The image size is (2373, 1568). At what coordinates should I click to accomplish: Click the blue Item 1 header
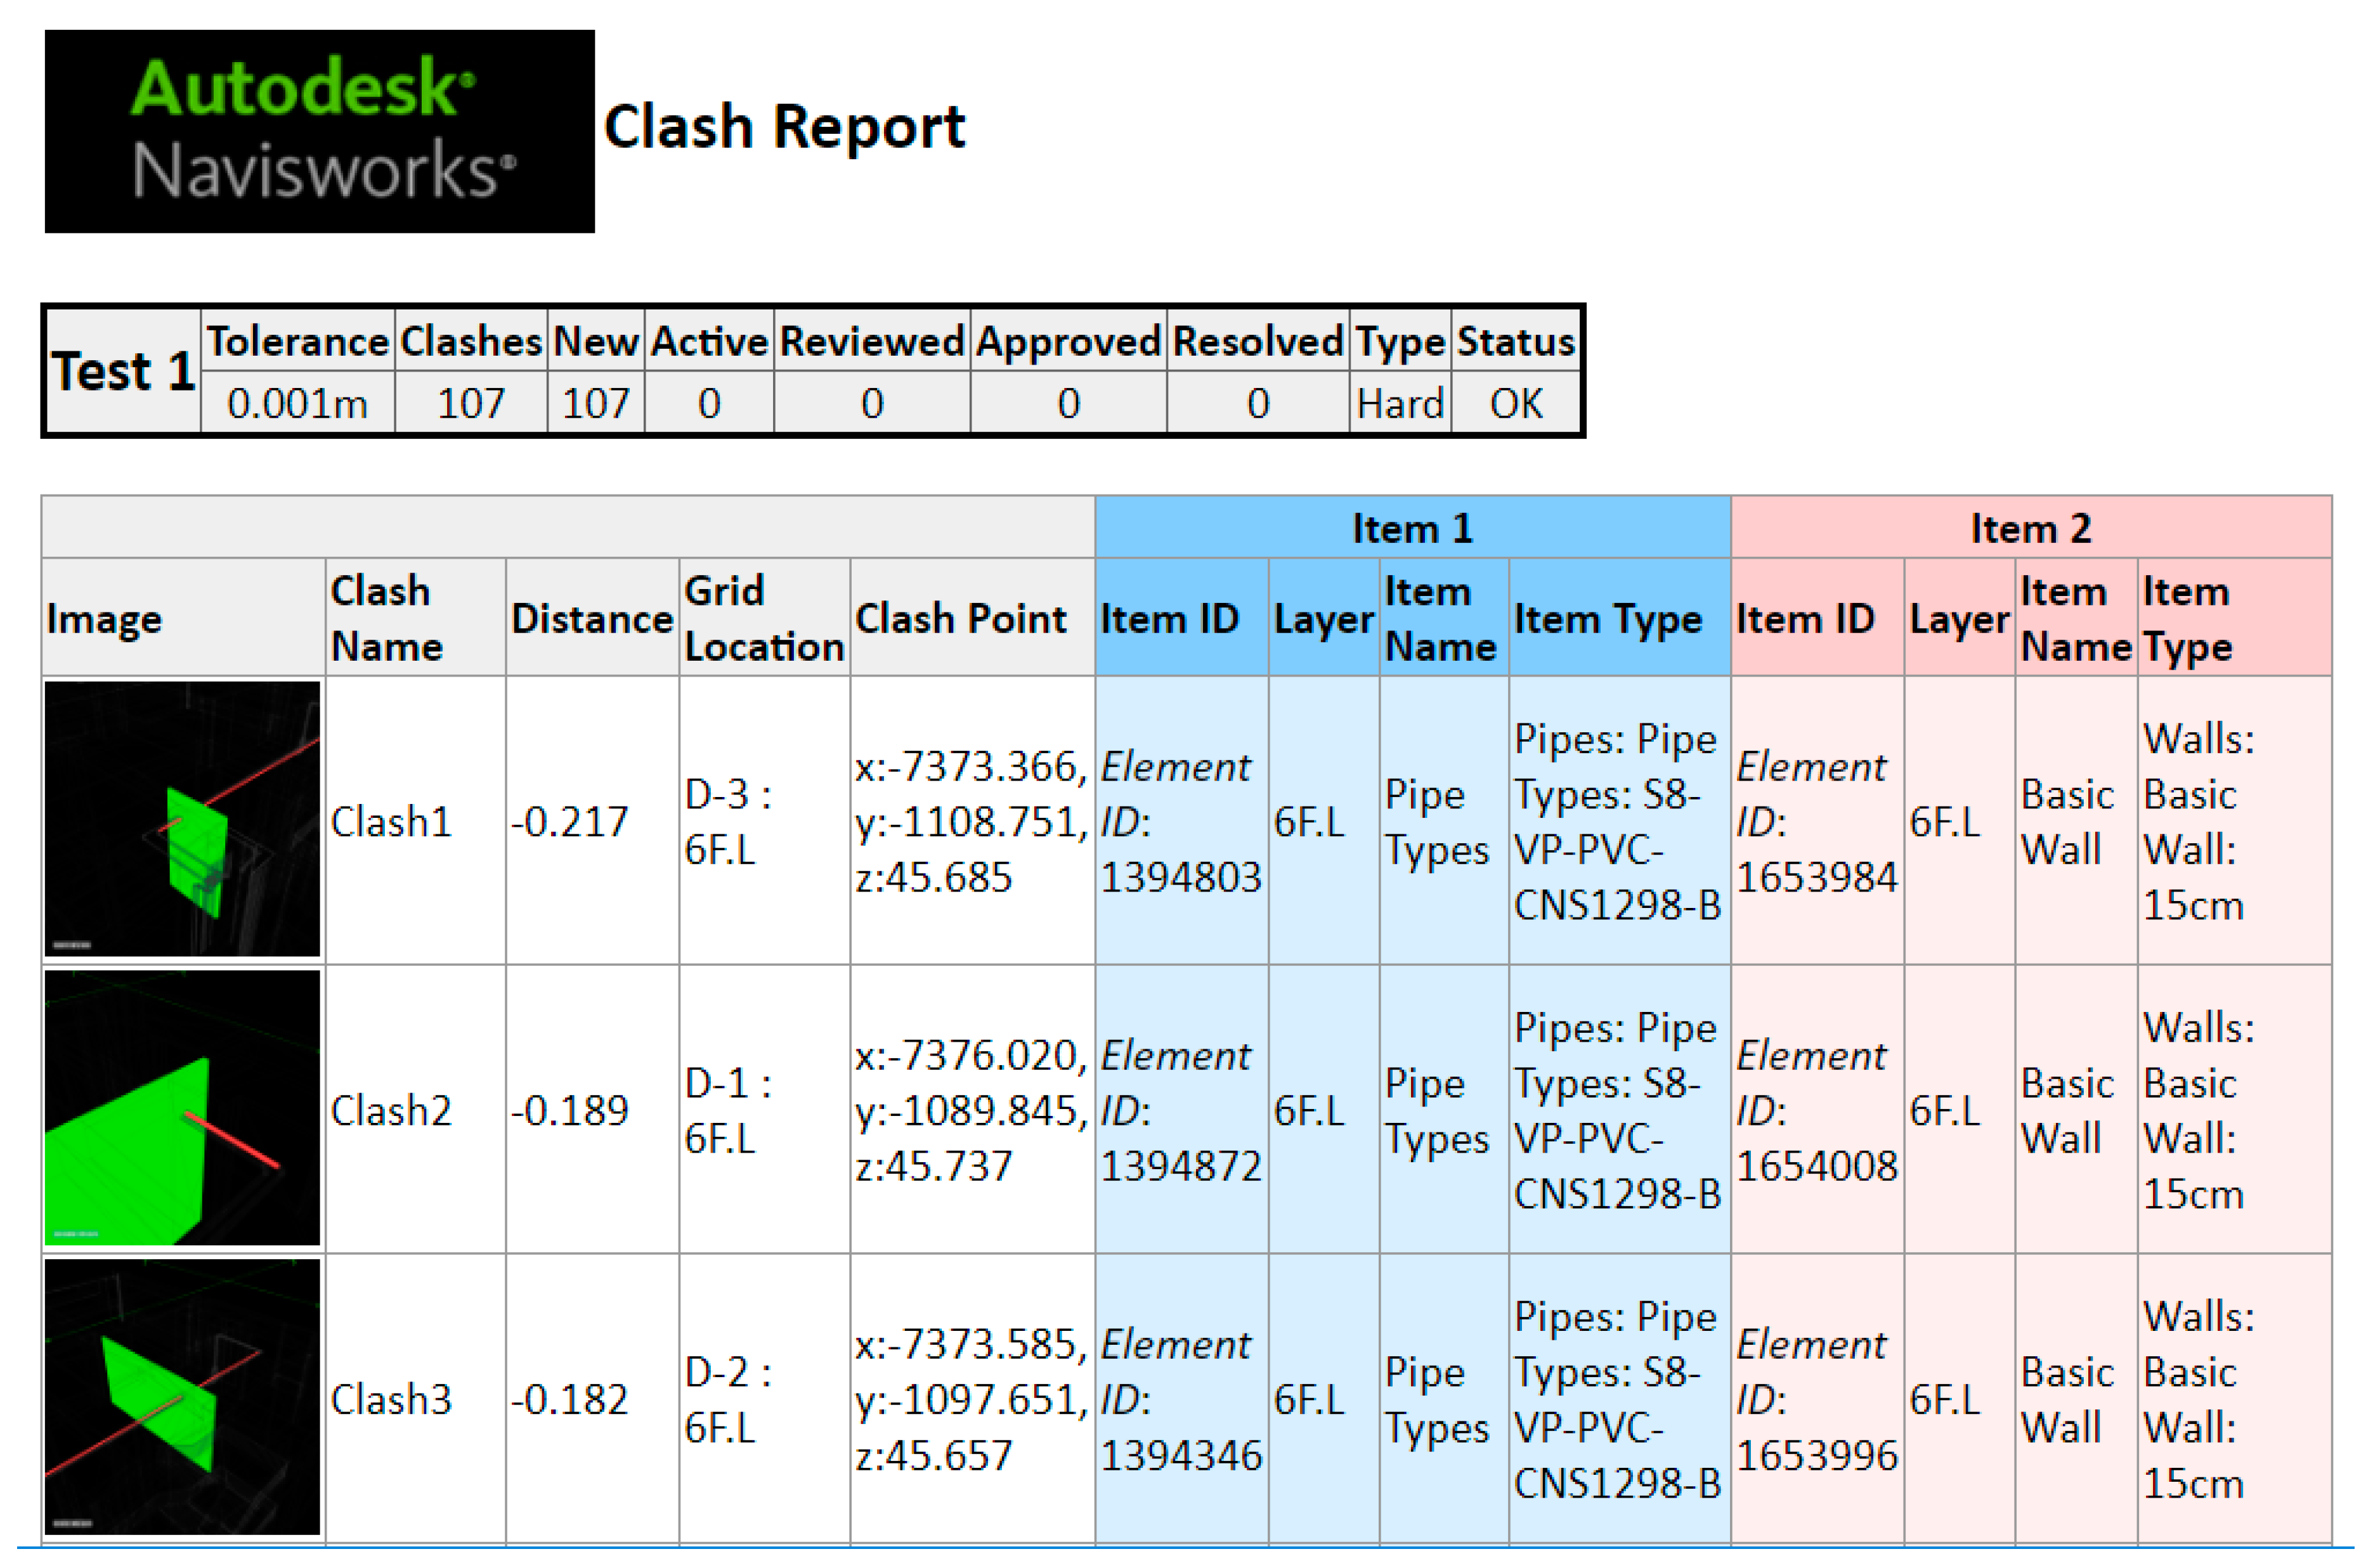(1411, 528)
